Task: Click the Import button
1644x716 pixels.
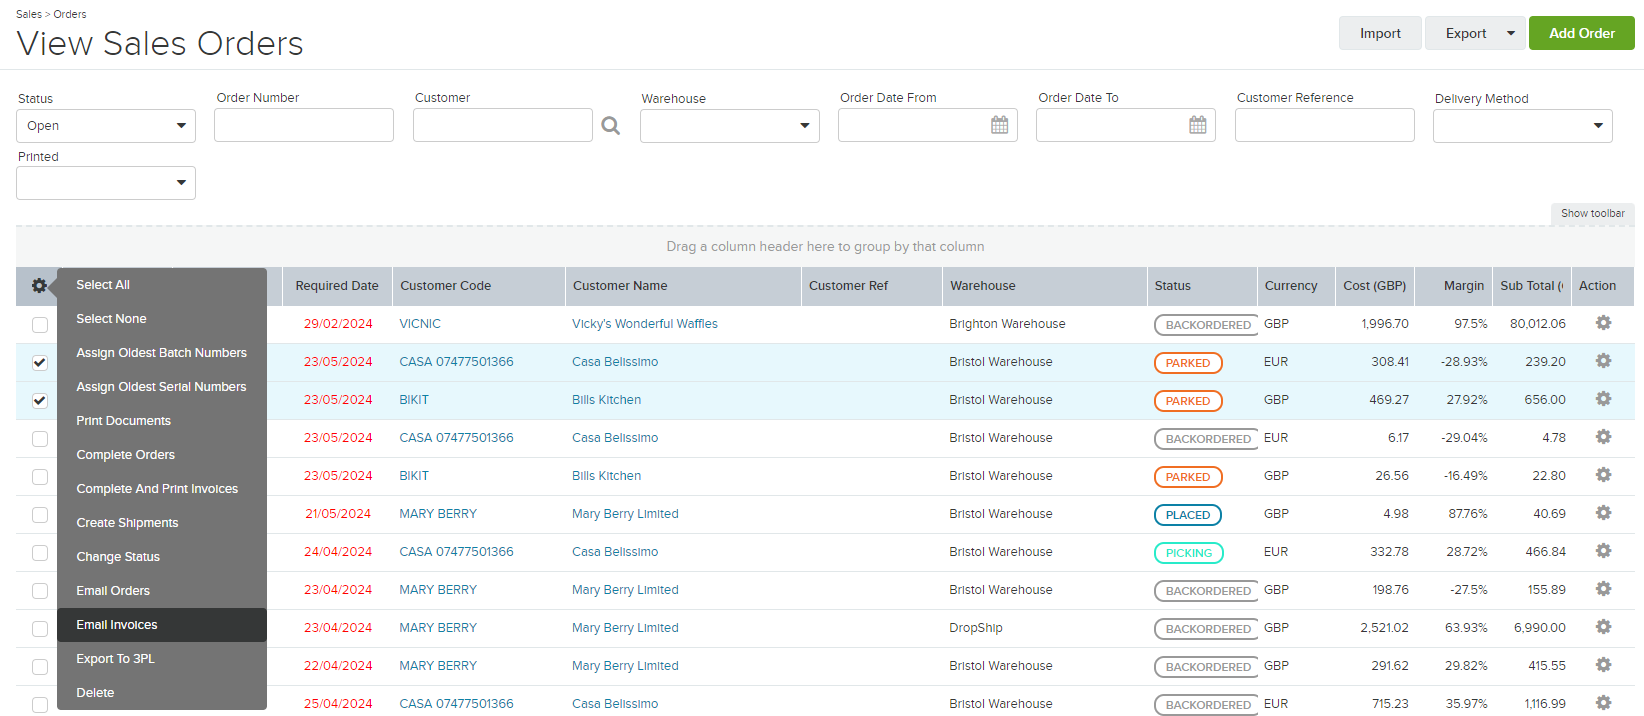Action: tap(1380, 33)
